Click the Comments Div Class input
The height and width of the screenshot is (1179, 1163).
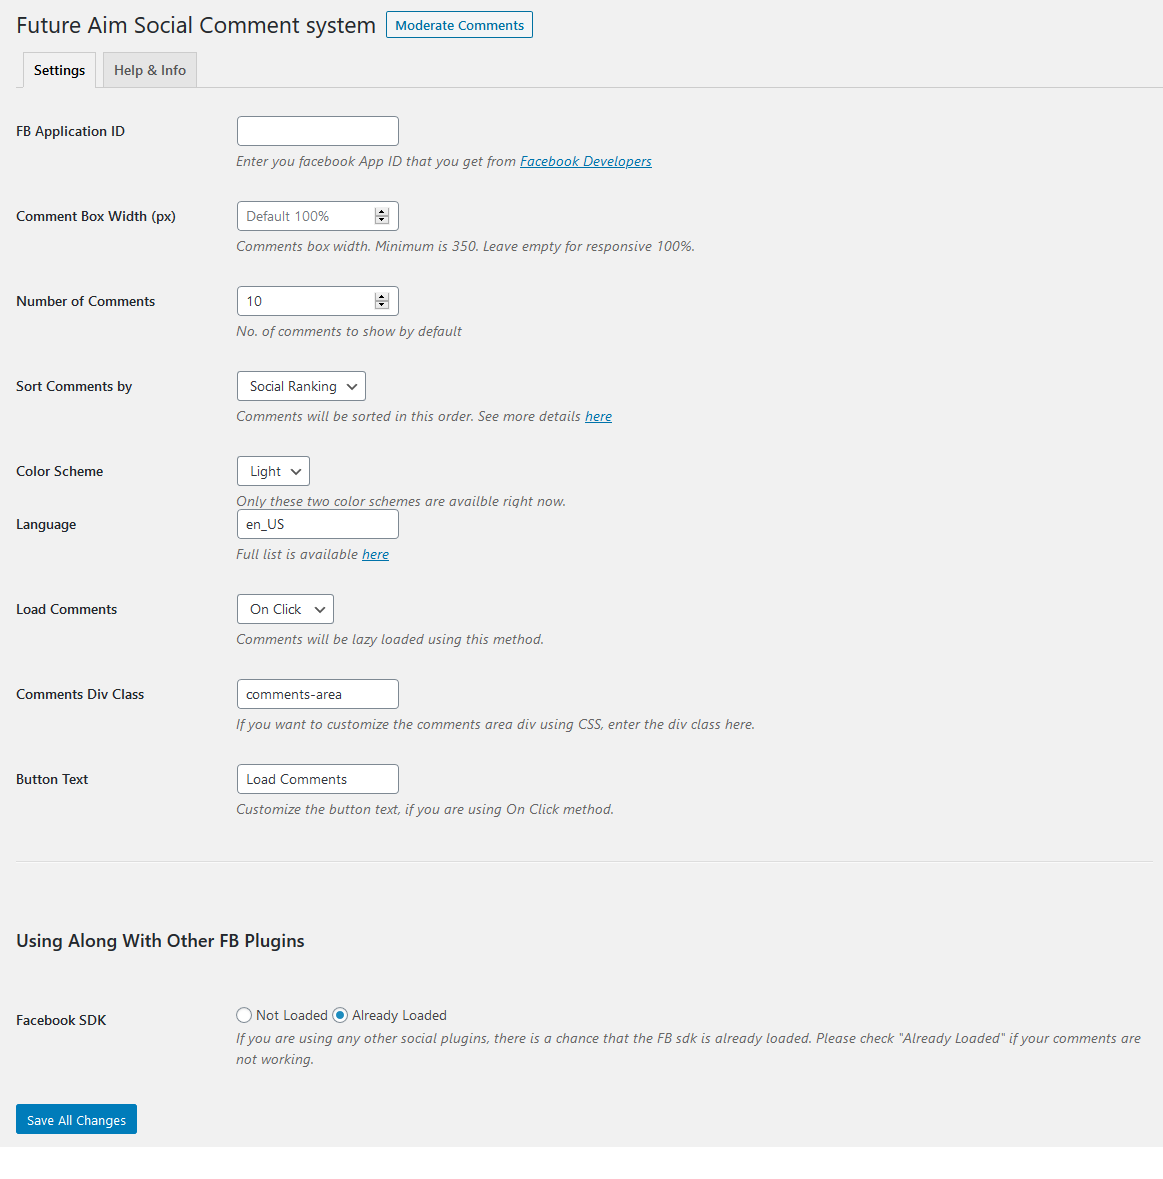point(317,694)
